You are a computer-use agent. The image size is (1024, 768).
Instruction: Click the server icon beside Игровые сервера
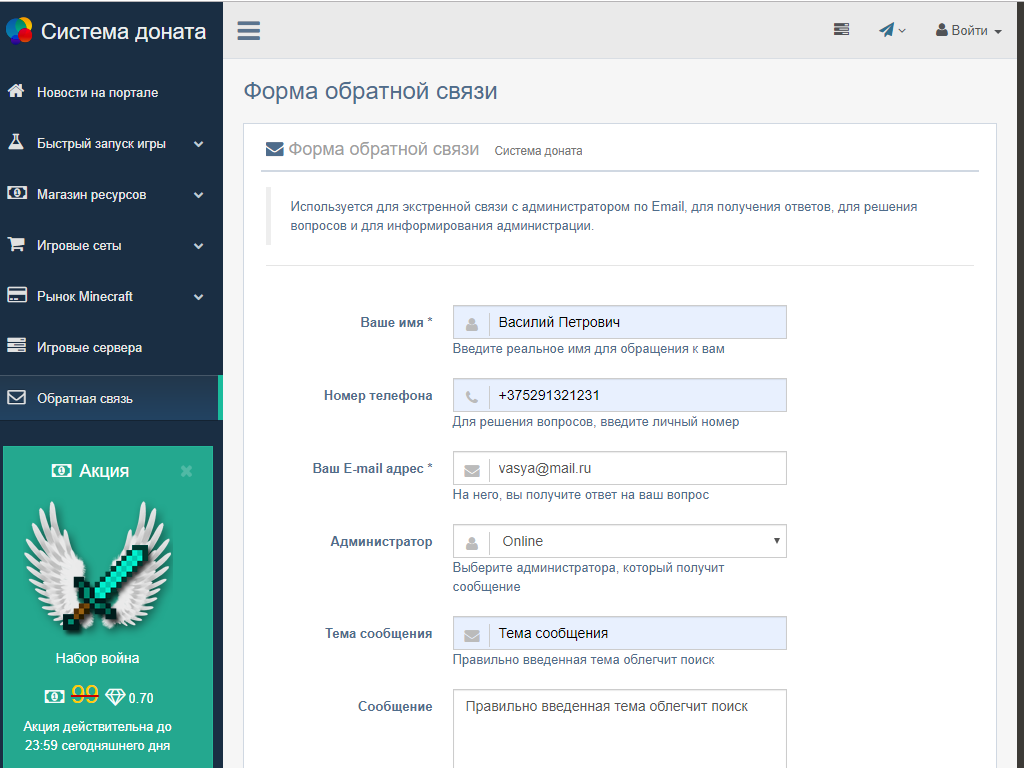click(16, 346)
